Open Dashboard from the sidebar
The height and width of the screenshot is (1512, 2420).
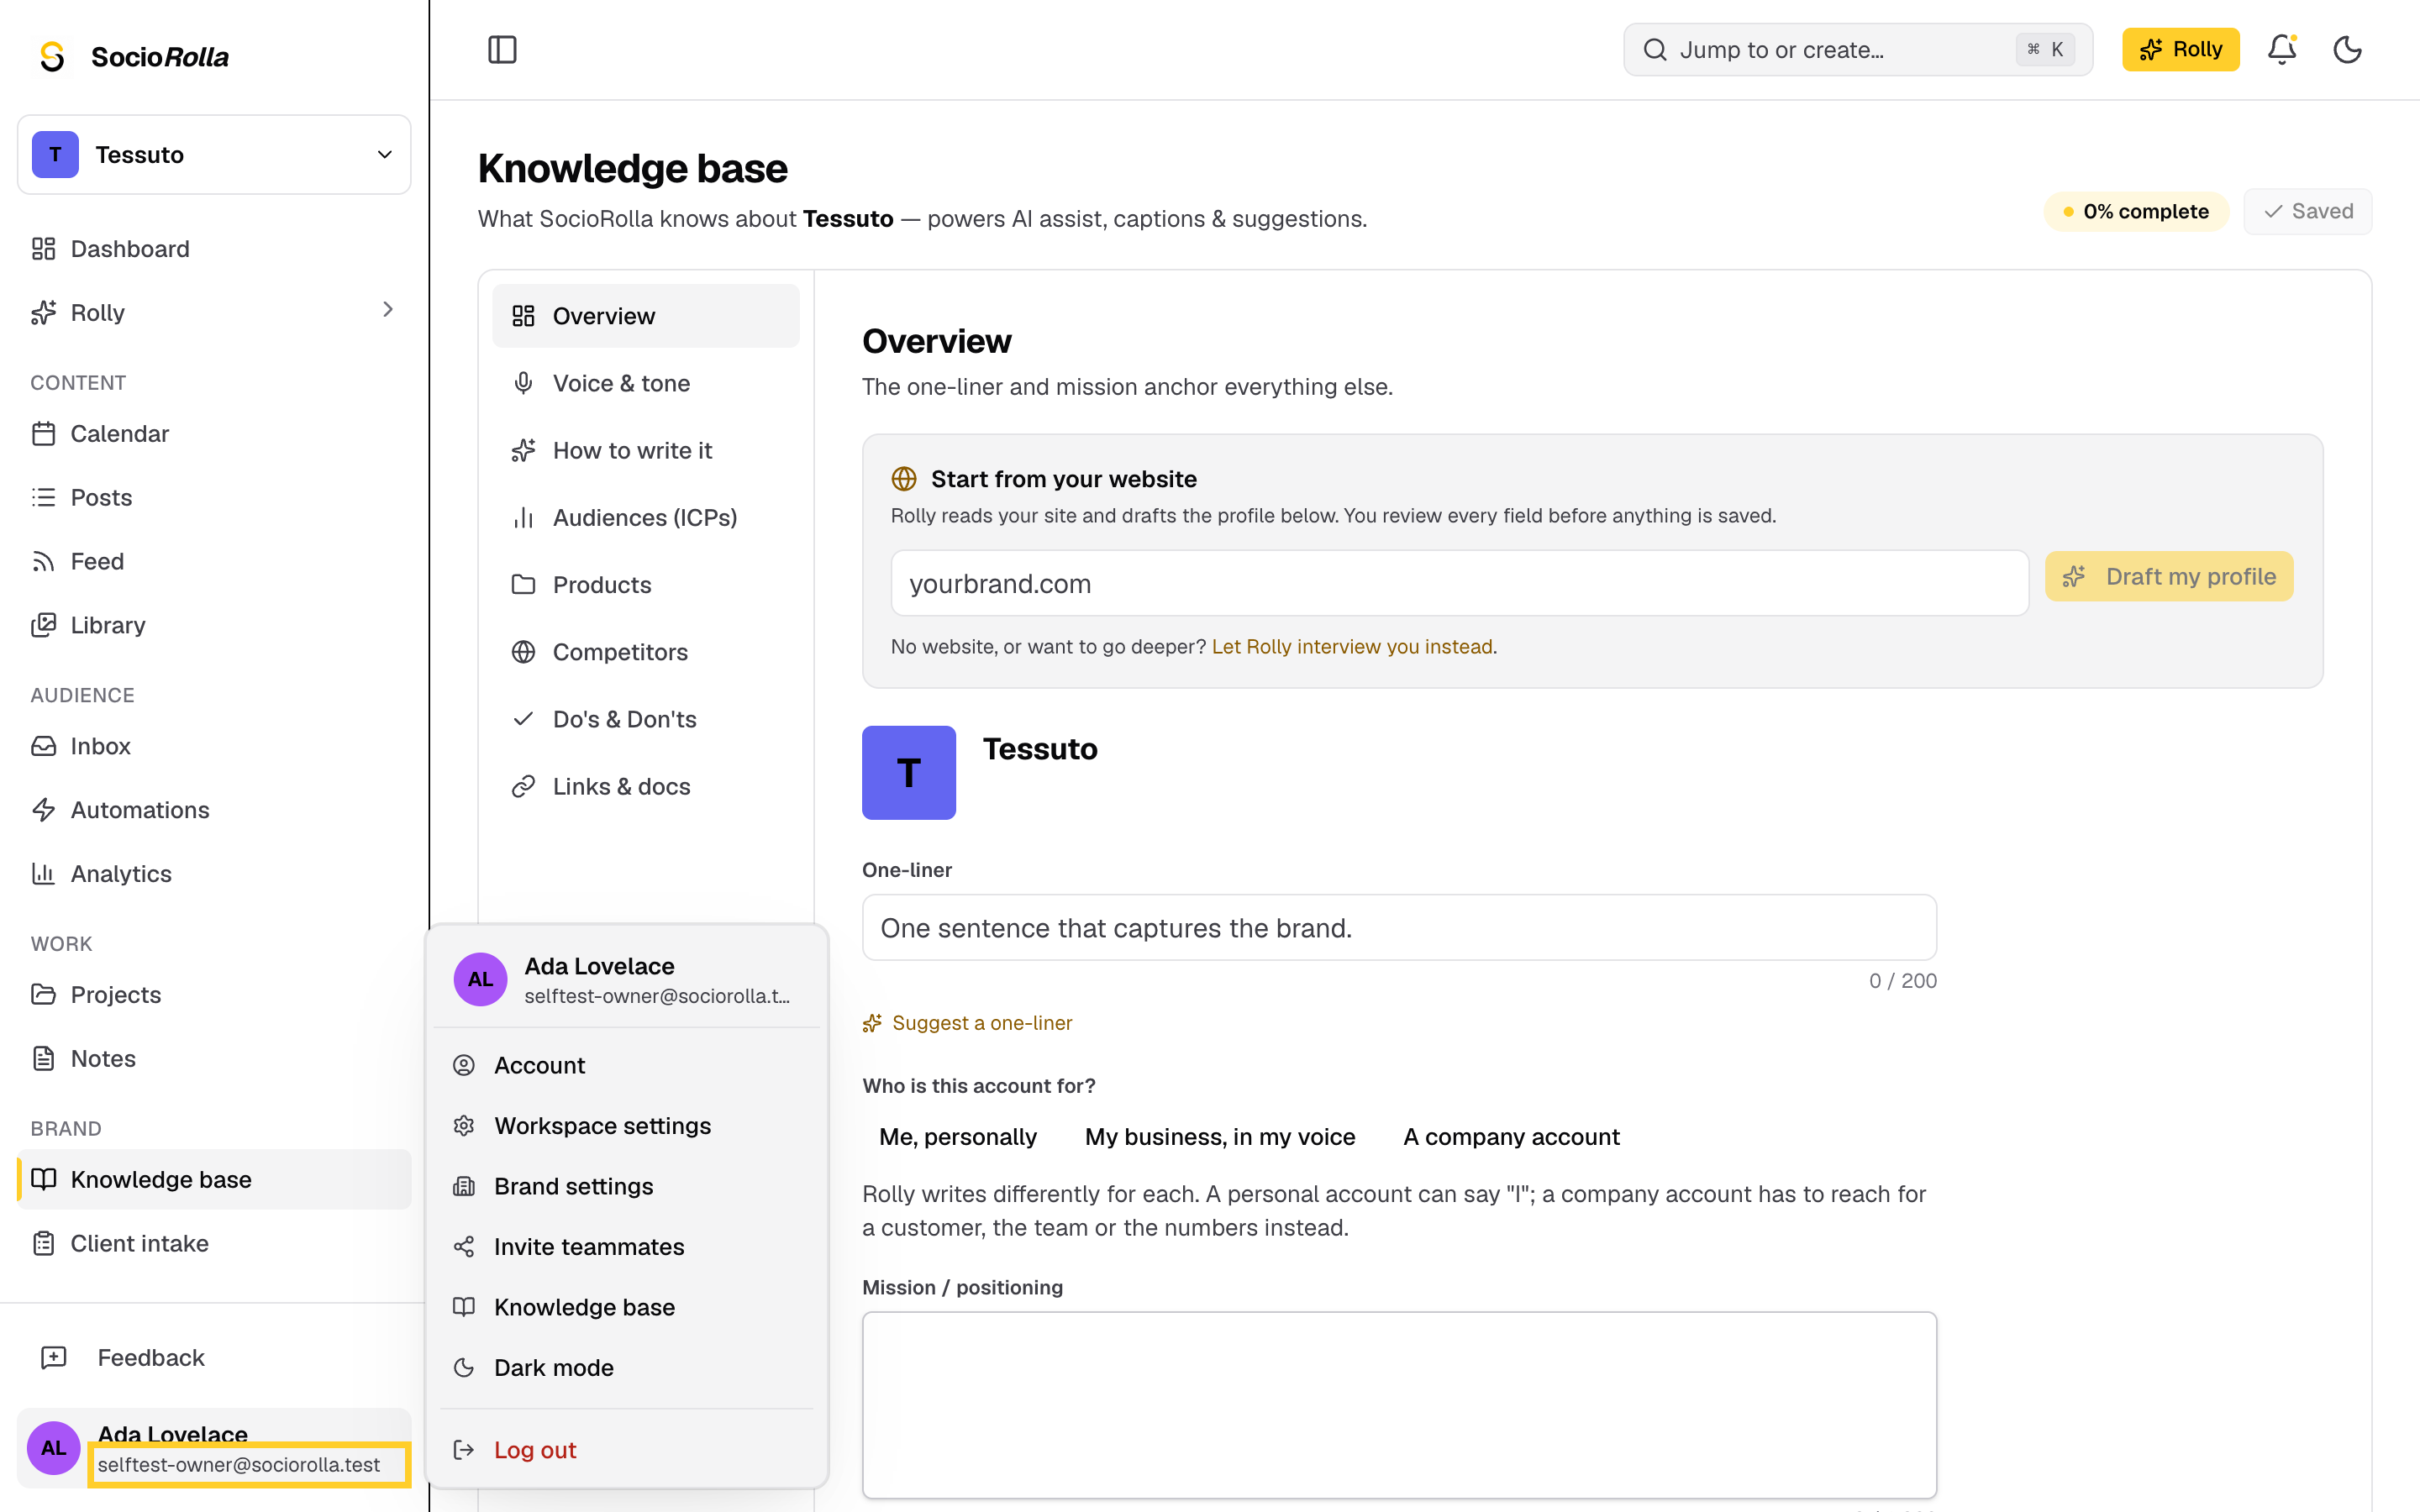pos(214,249)
